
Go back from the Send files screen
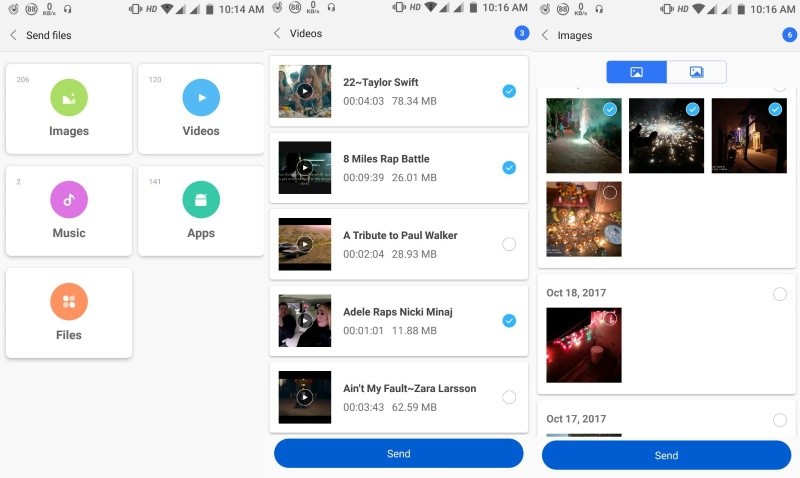tap(13, 35)
